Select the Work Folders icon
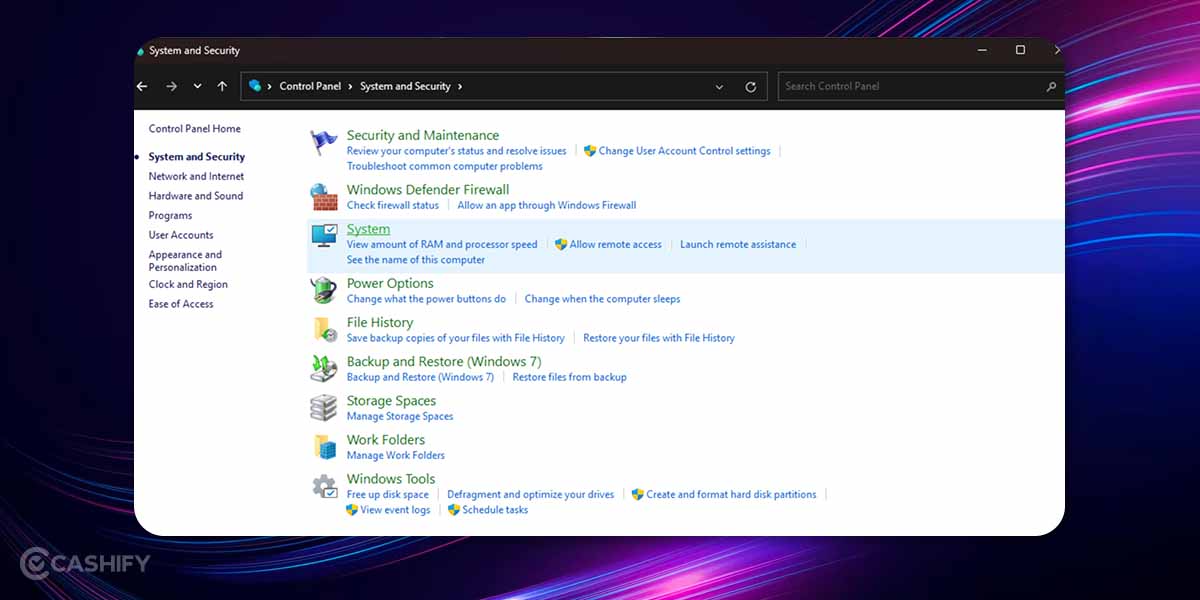The width and height of the screenshot is (1200, 600). 323,446
